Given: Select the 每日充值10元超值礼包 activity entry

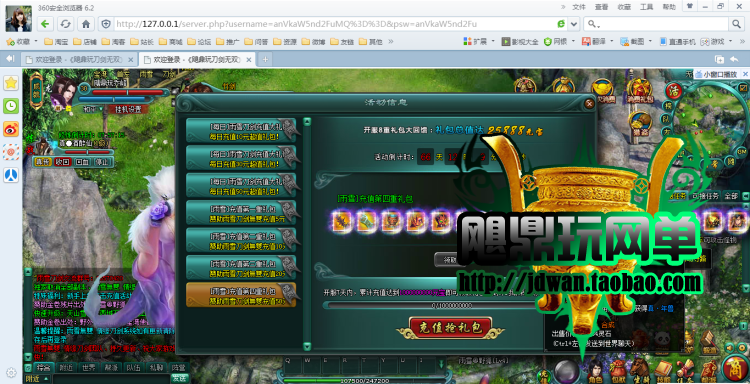Looking at the screenshot, I should 241,131.
